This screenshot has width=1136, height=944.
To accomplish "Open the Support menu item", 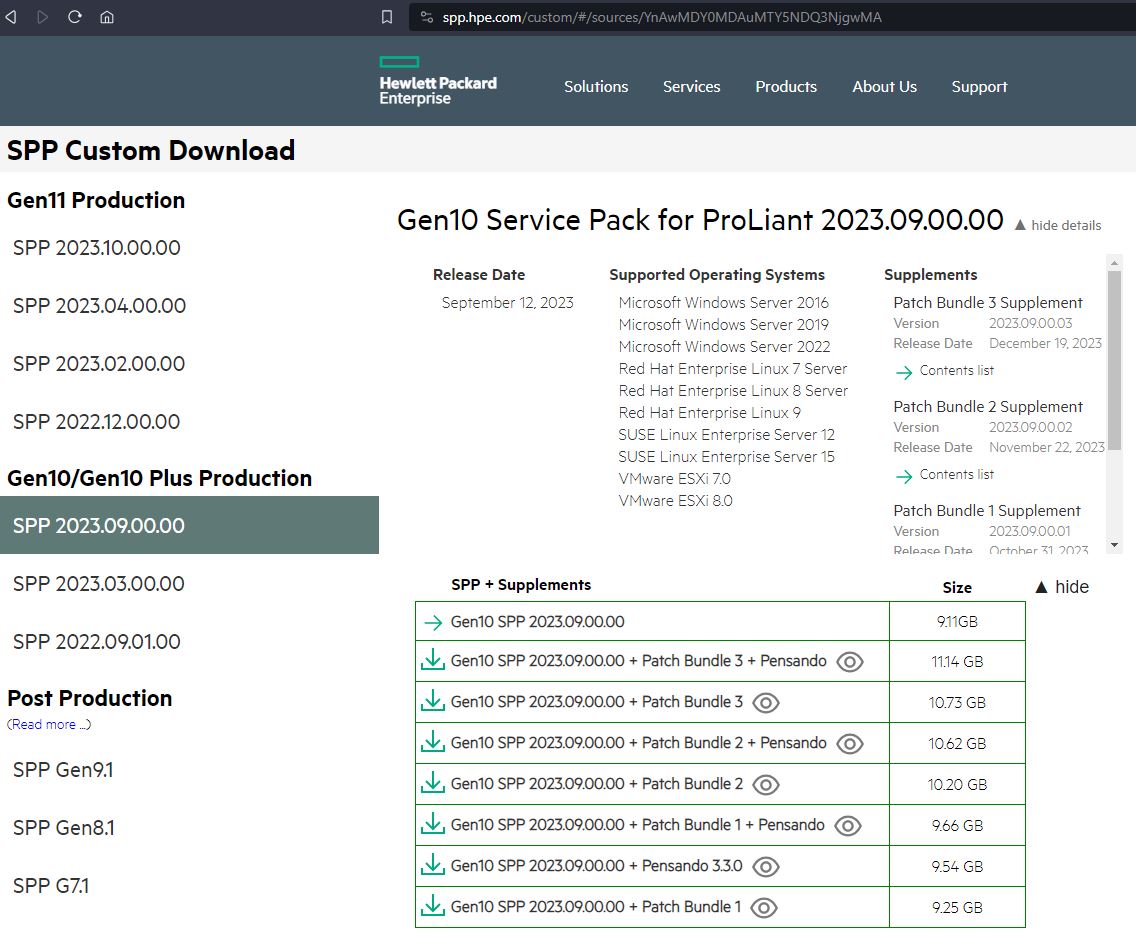I will coord(979,87).
